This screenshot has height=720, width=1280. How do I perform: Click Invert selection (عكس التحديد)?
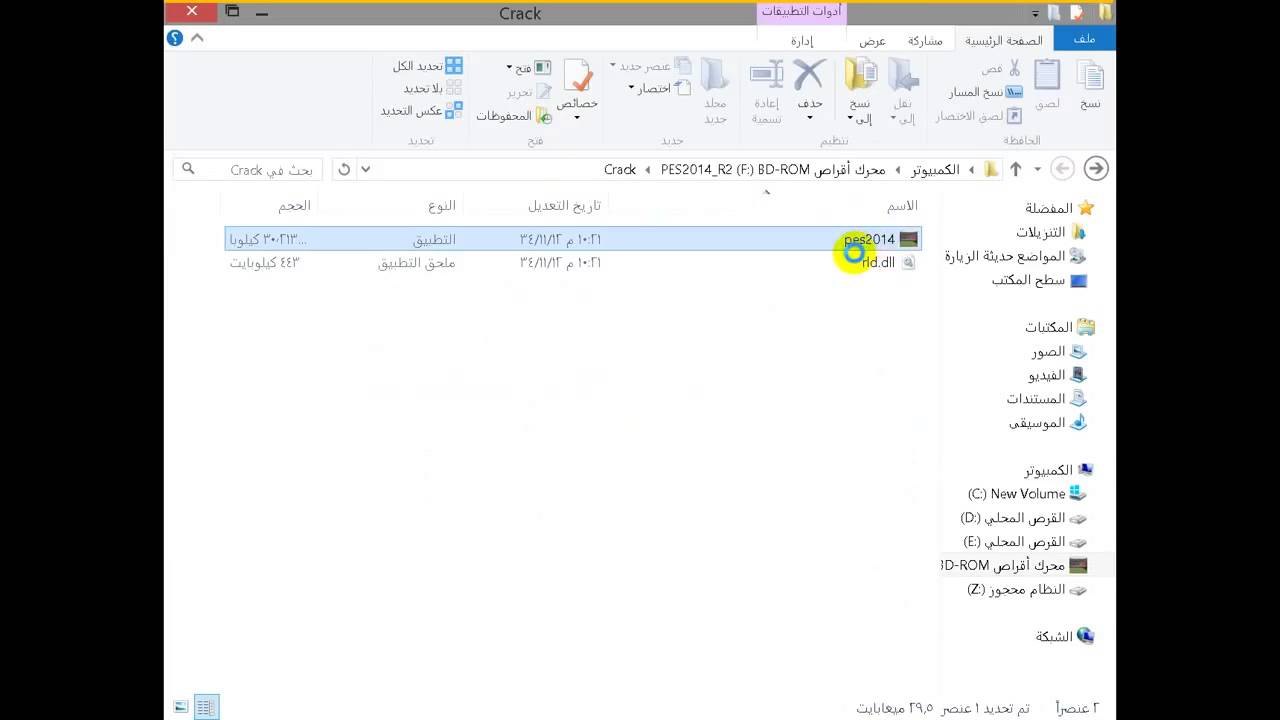[421, 111]
